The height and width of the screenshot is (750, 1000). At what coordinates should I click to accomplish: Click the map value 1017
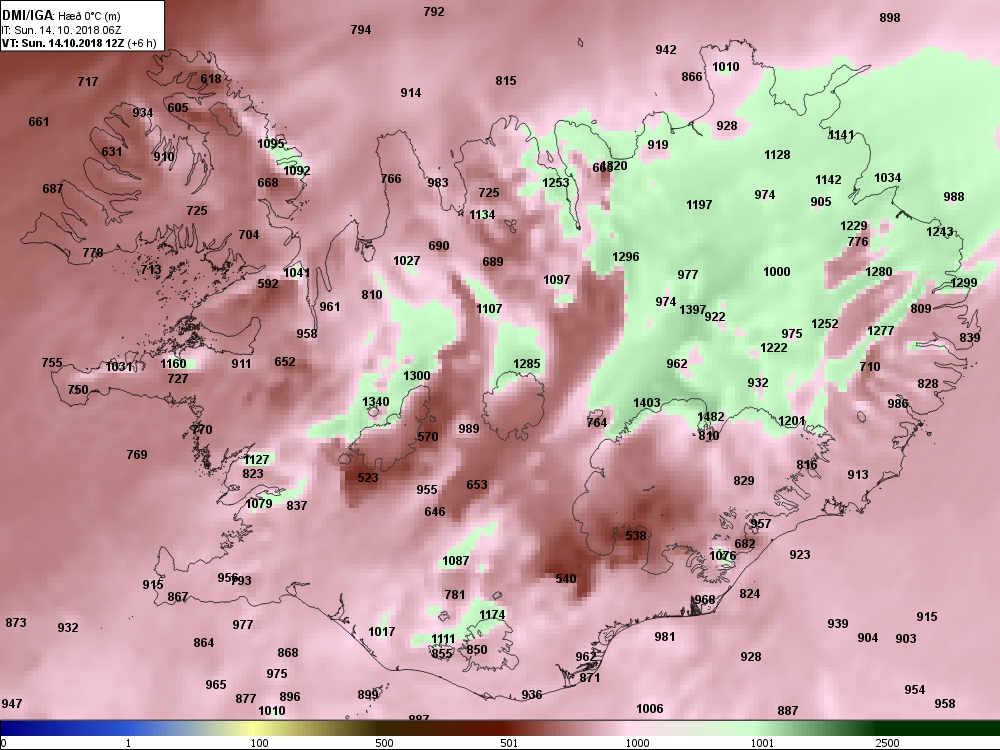(x=382, y=631)
